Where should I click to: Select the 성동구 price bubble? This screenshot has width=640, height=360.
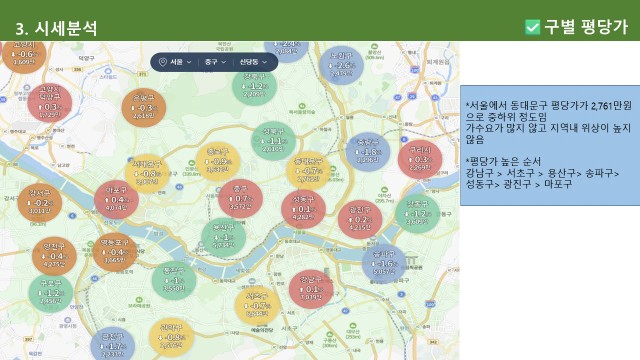click(303, 209)
